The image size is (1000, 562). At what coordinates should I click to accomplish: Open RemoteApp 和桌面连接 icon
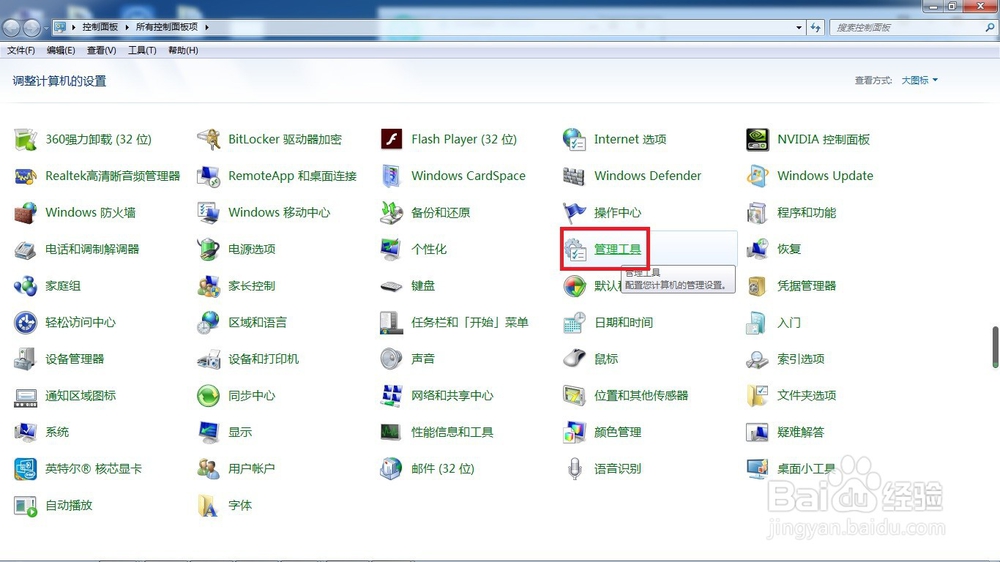click(209, 175)
